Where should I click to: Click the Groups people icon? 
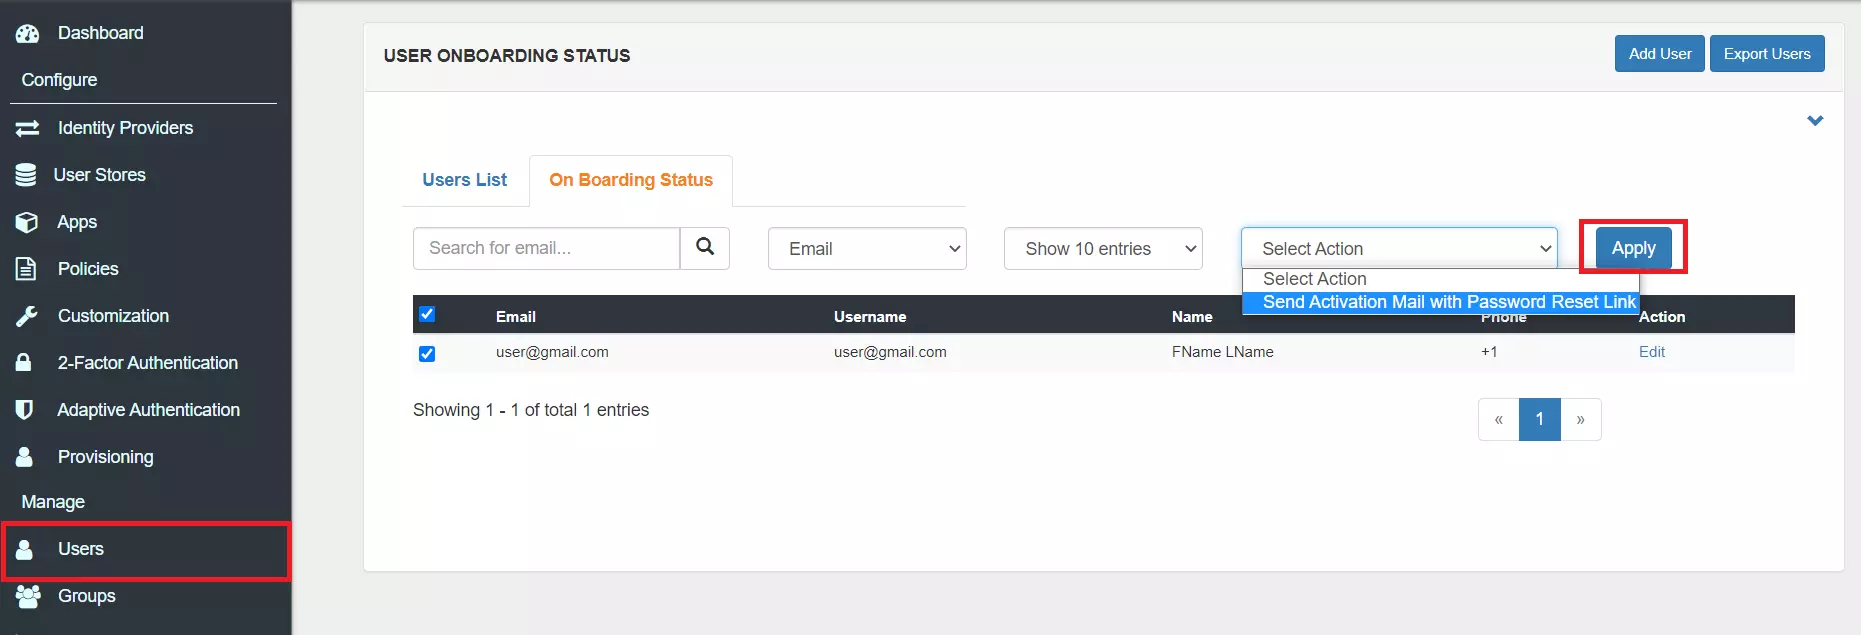[28, 596]
